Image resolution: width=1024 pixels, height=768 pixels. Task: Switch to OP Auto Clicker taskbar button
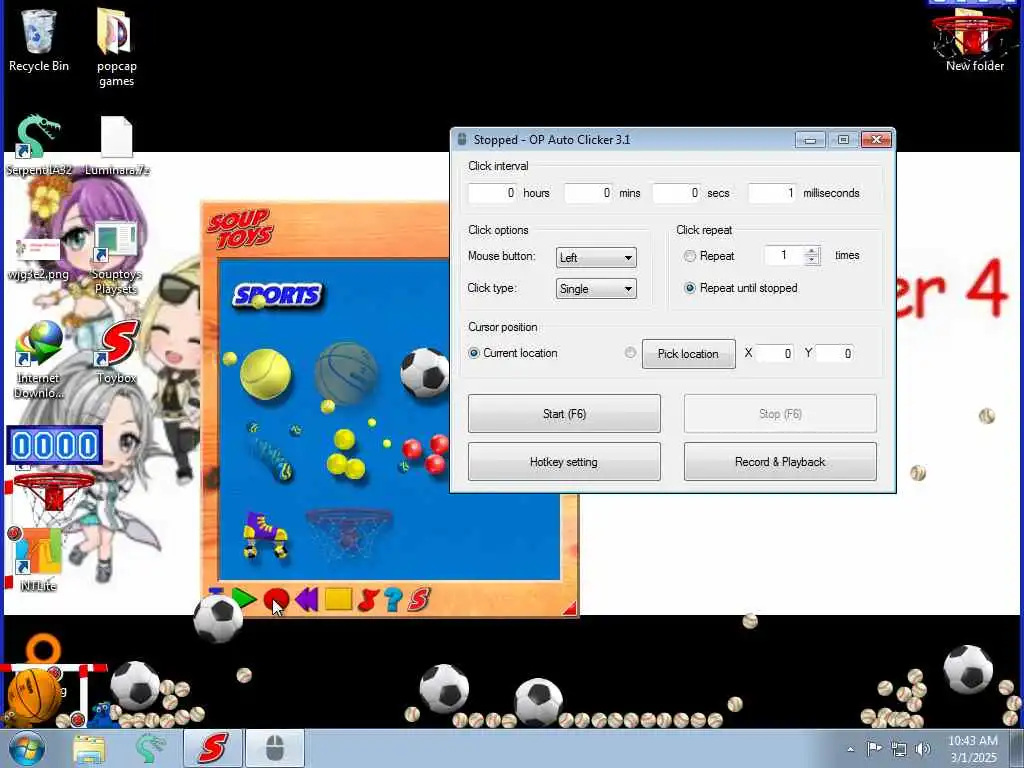click(275, 748)
